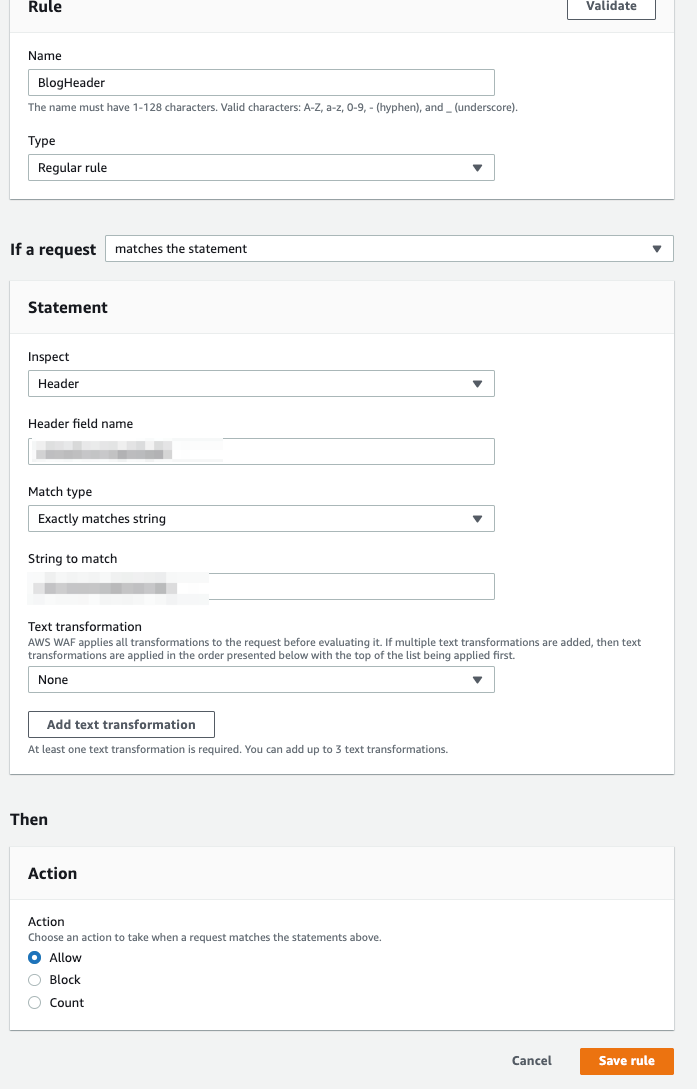Click the Statement section heading
Viewport: 697px width, 1089px height.
click(67, 308)
